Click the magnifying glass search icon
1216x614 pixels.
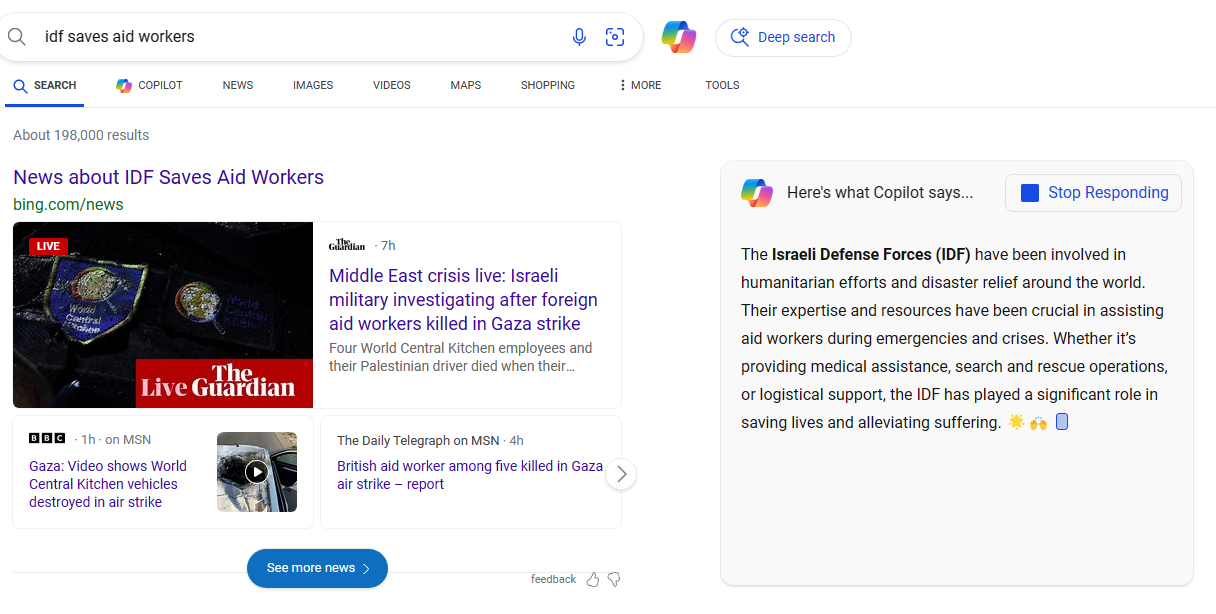tap(17, 37)
